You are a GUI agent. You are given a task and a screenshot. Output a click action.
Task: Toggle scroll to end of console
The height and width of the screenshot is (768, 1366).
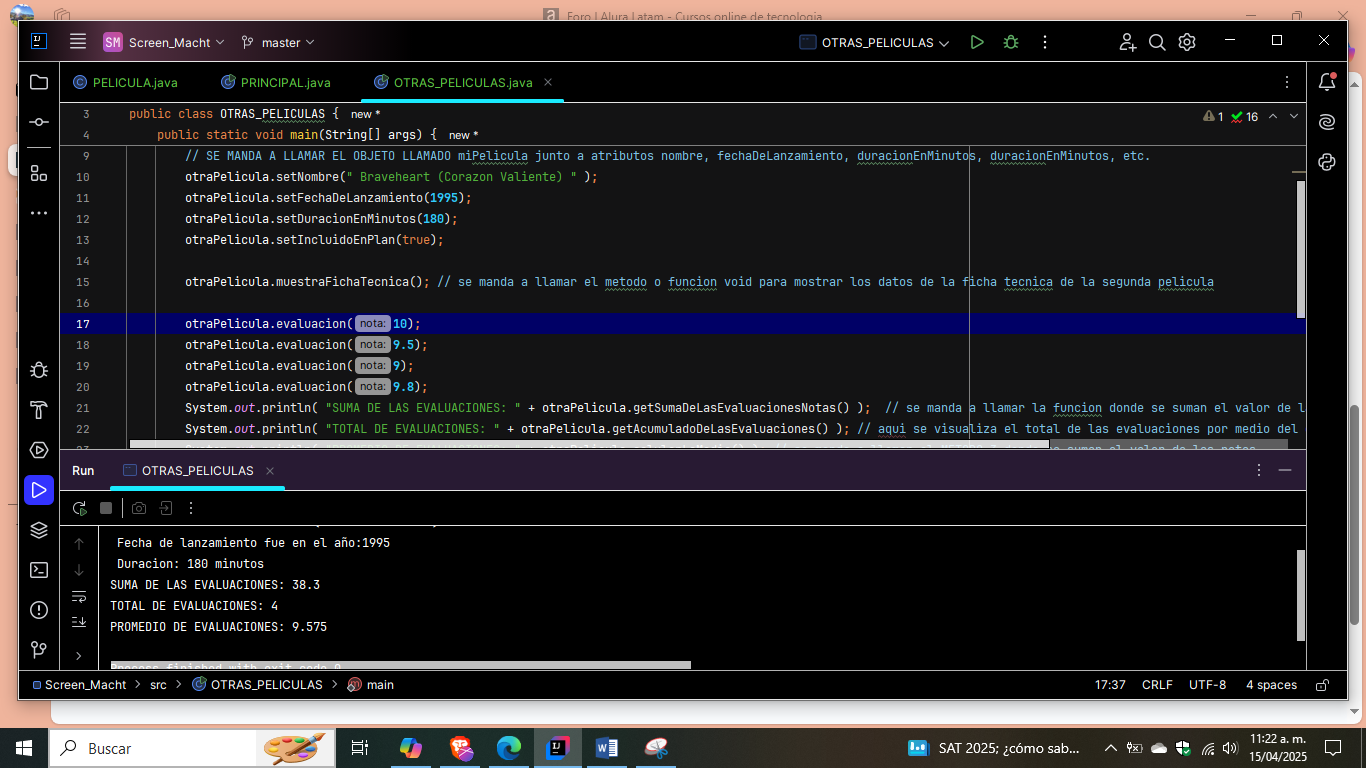click(79, 622)
